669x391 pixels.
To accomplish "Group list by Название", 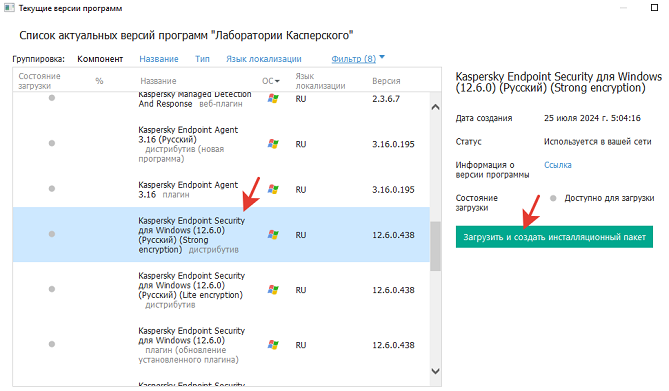I will tap(159, 59).
